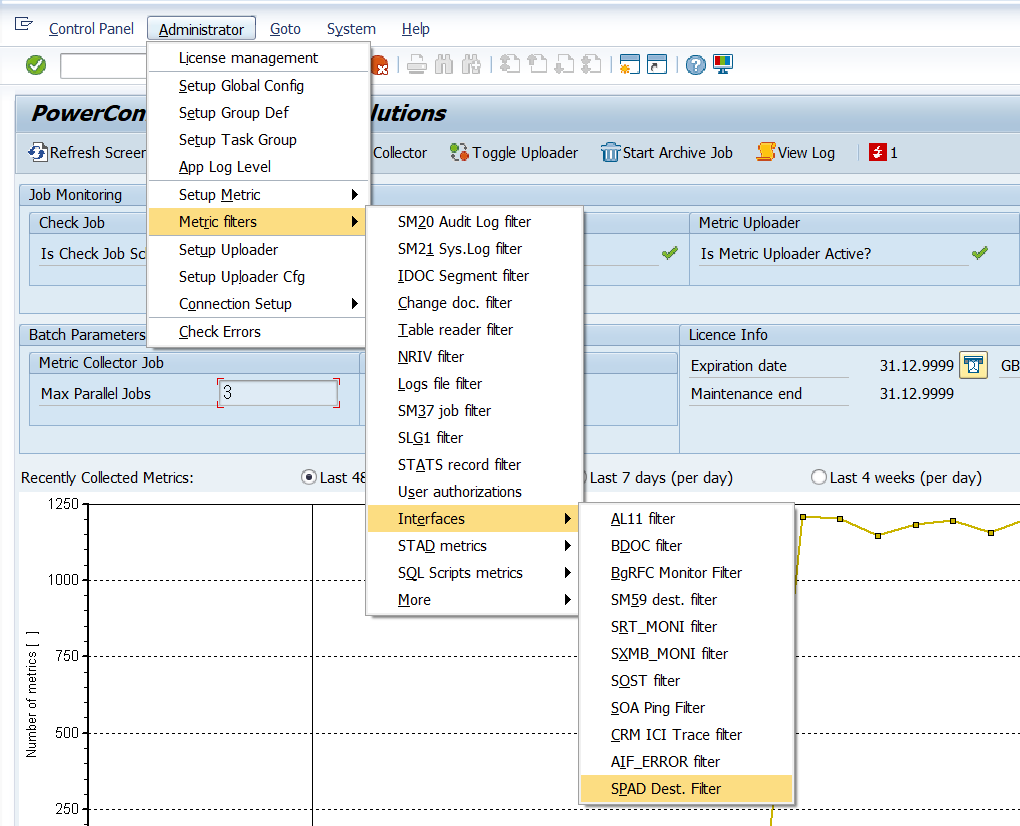The height and width of the screenshot is (826, 1020).
Task: Click the red error counter icon
Action: pyautogui.click(x=878, y=153)
